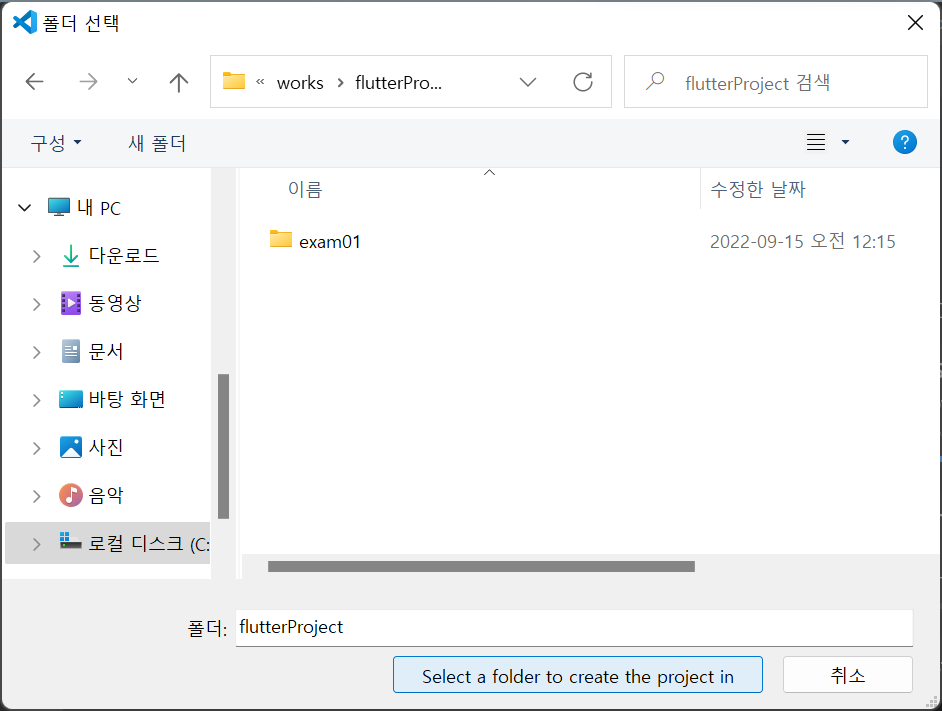Screen dimensions: 942x711
Task: Click 'Select a folder to create the project in'
Action: [578, 675]
